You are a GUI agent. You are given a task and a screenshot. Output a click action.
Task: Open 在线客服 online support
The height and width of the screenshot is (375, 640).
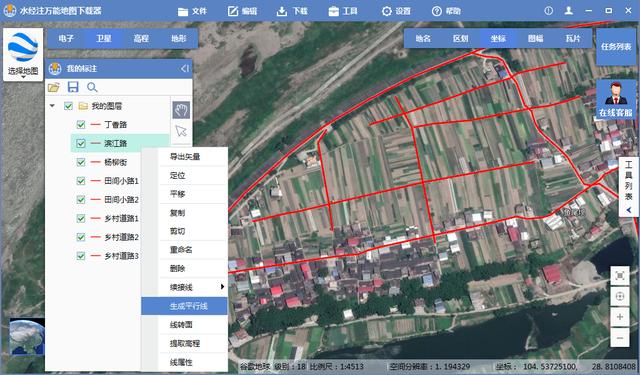pyautogui.click(x=616, y=100)
